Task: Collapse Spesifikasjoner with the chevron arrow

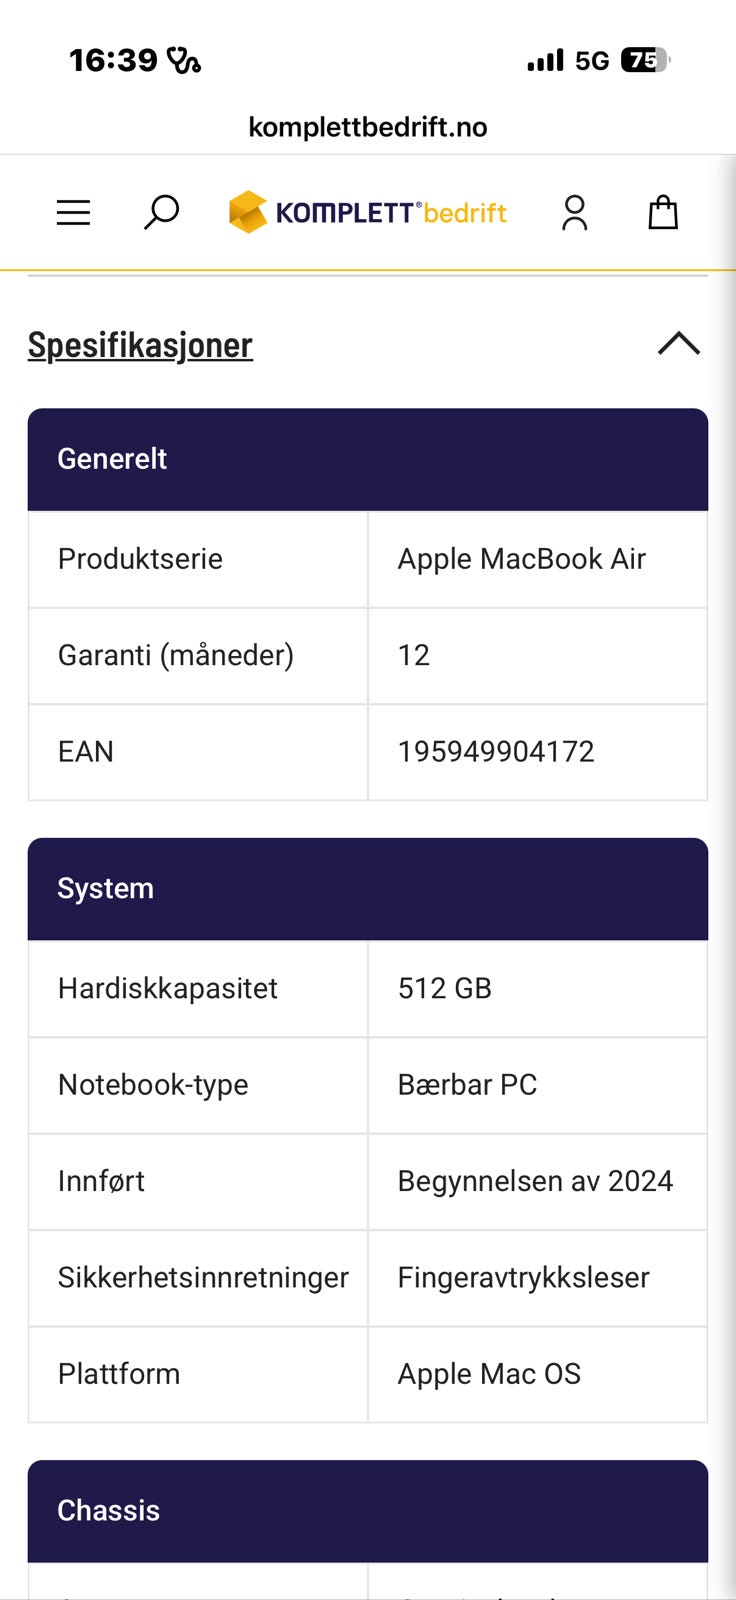Action: [x=679, y=344]
